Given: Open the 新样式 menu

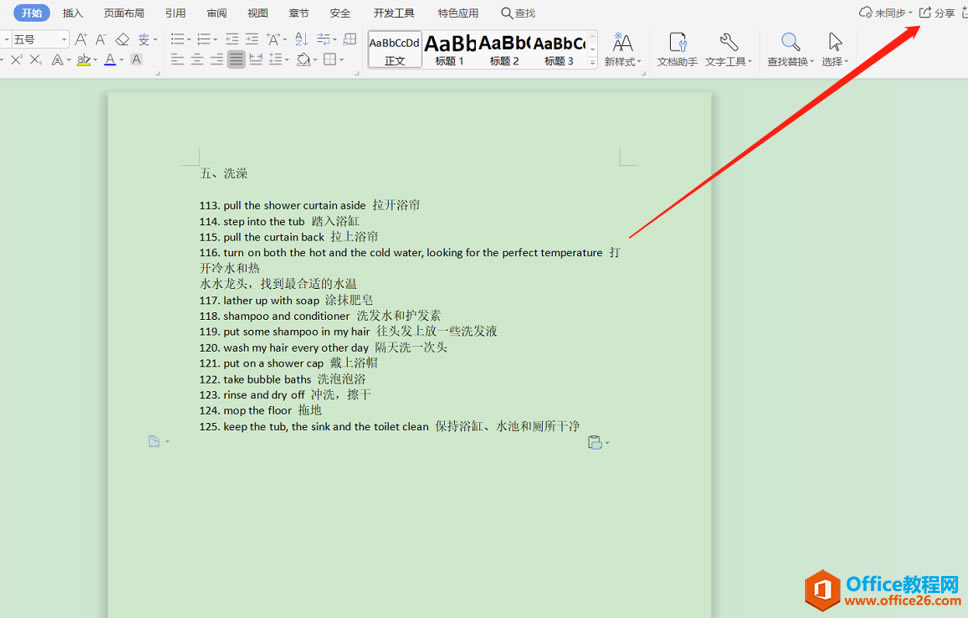Looking at the screenshot, I should click(623, 49).
